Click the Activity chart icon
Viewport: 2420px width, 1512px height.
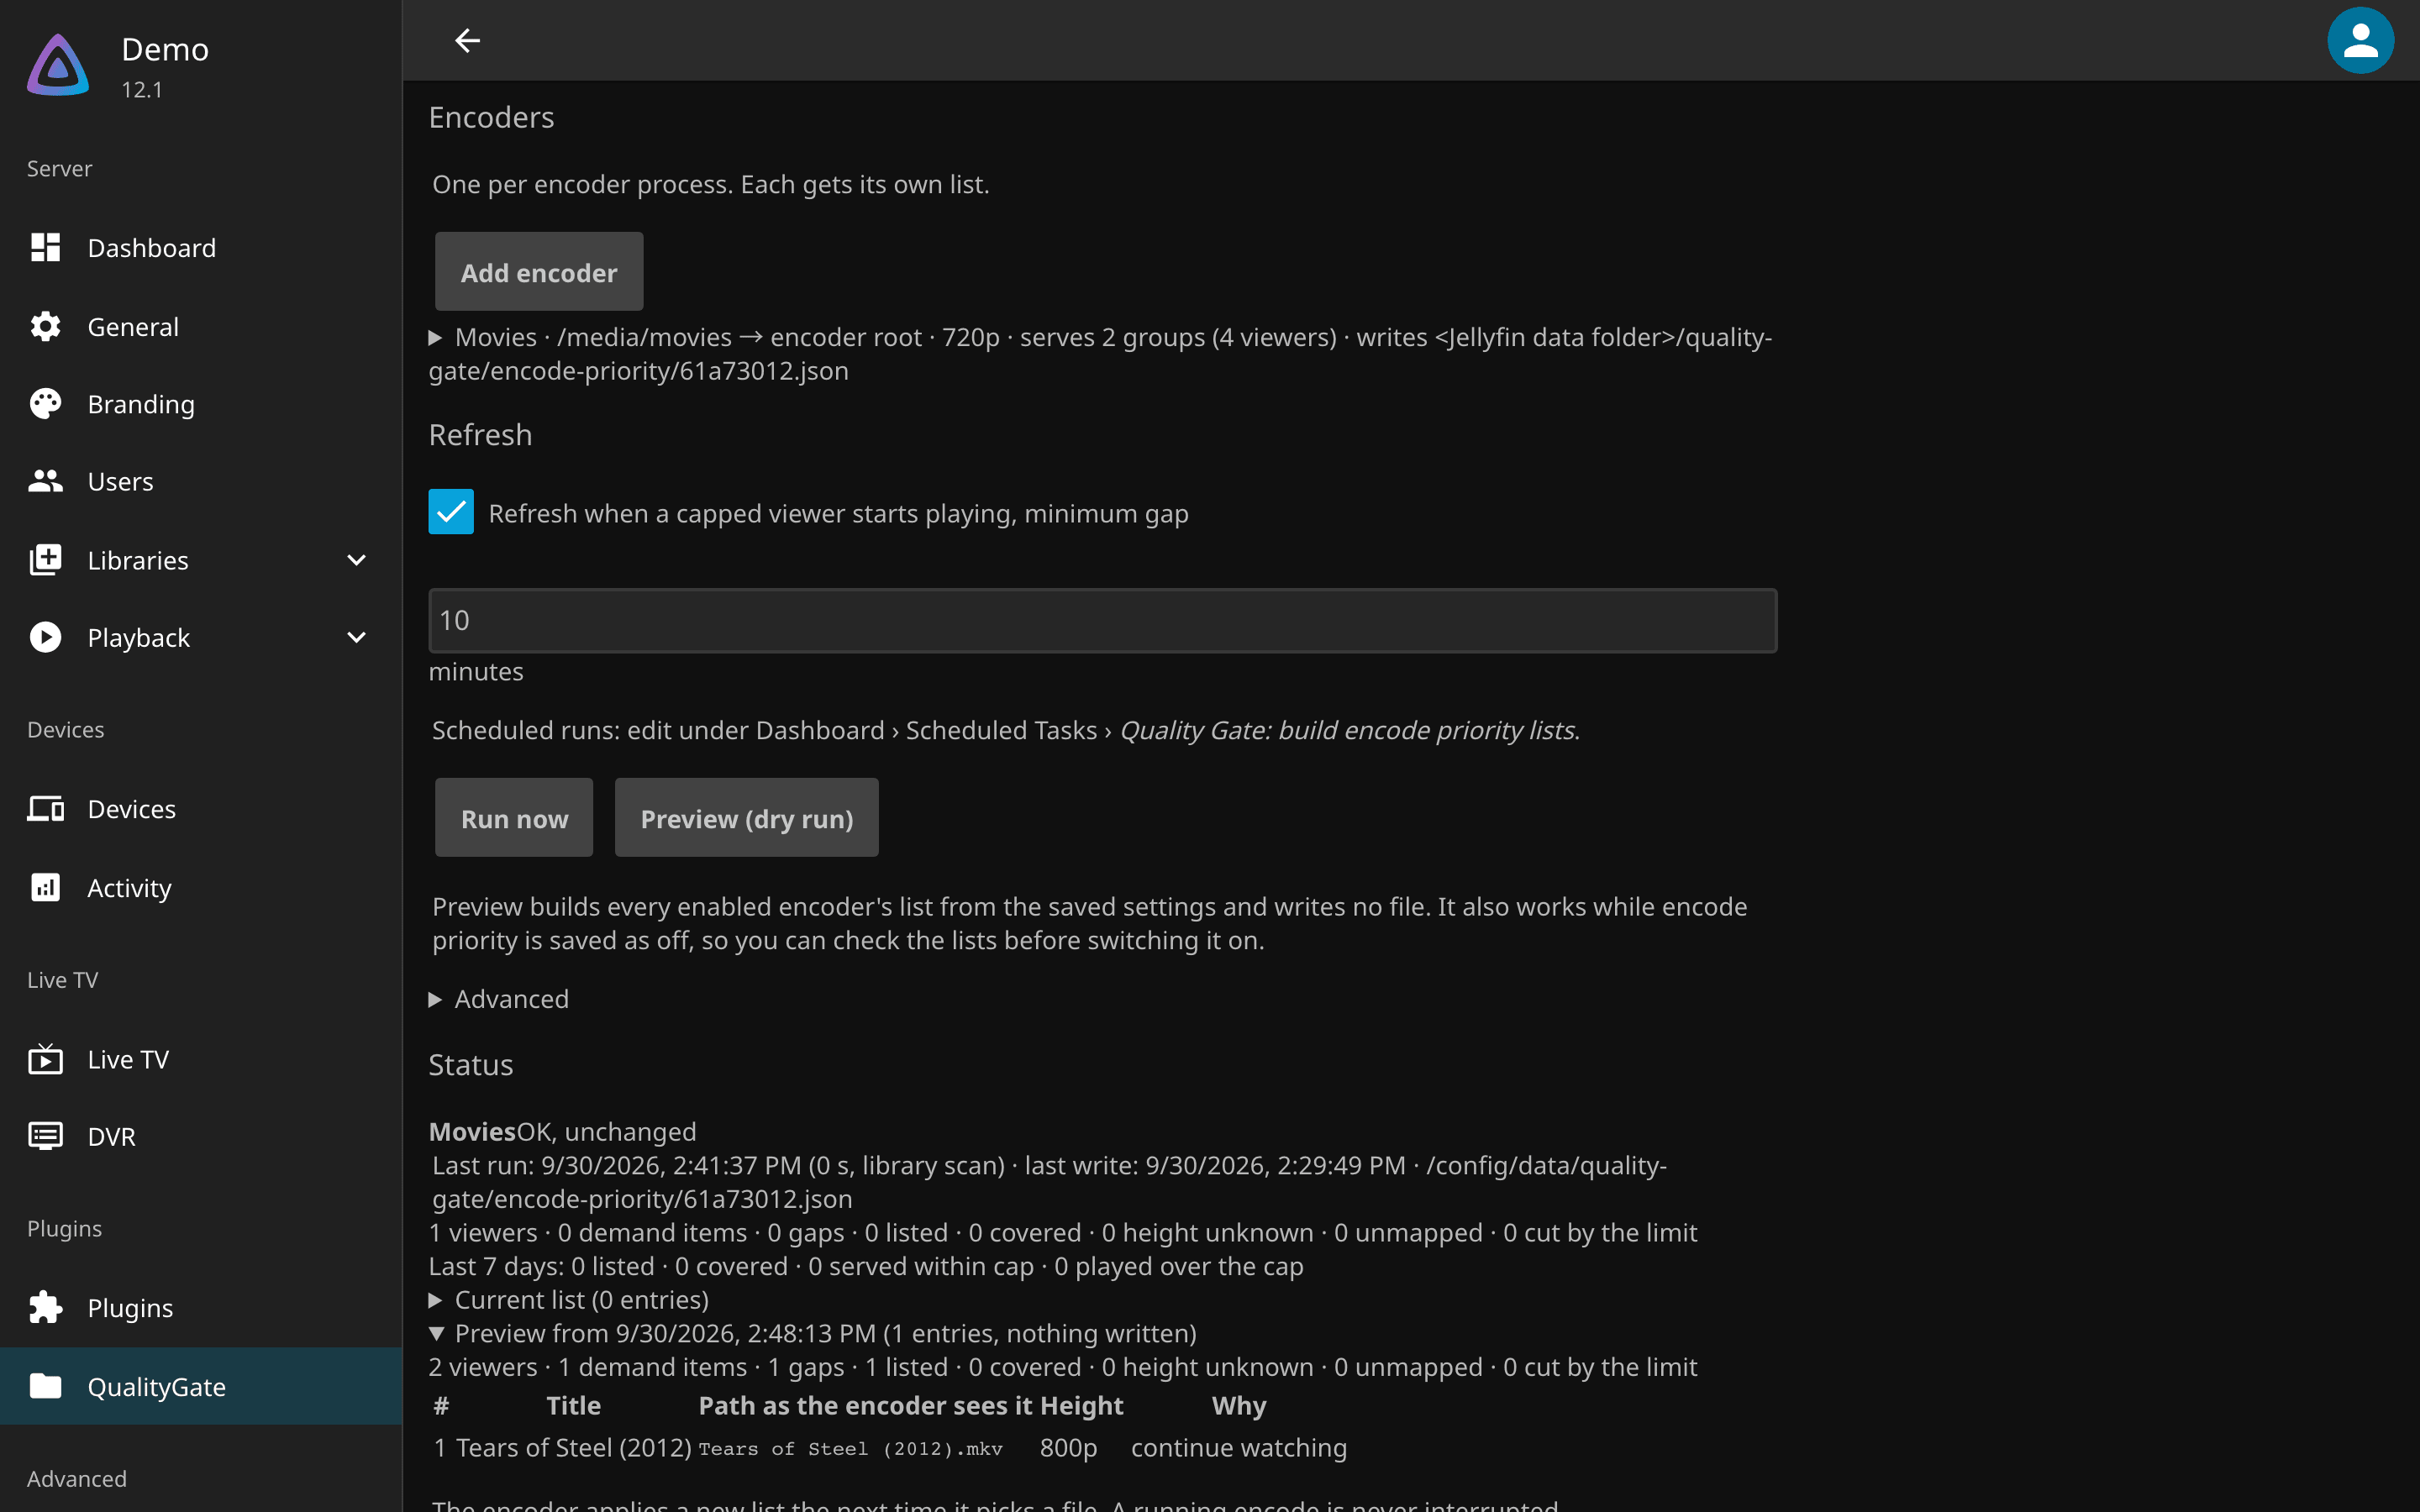pyautogui.click(x=45, y=887)
